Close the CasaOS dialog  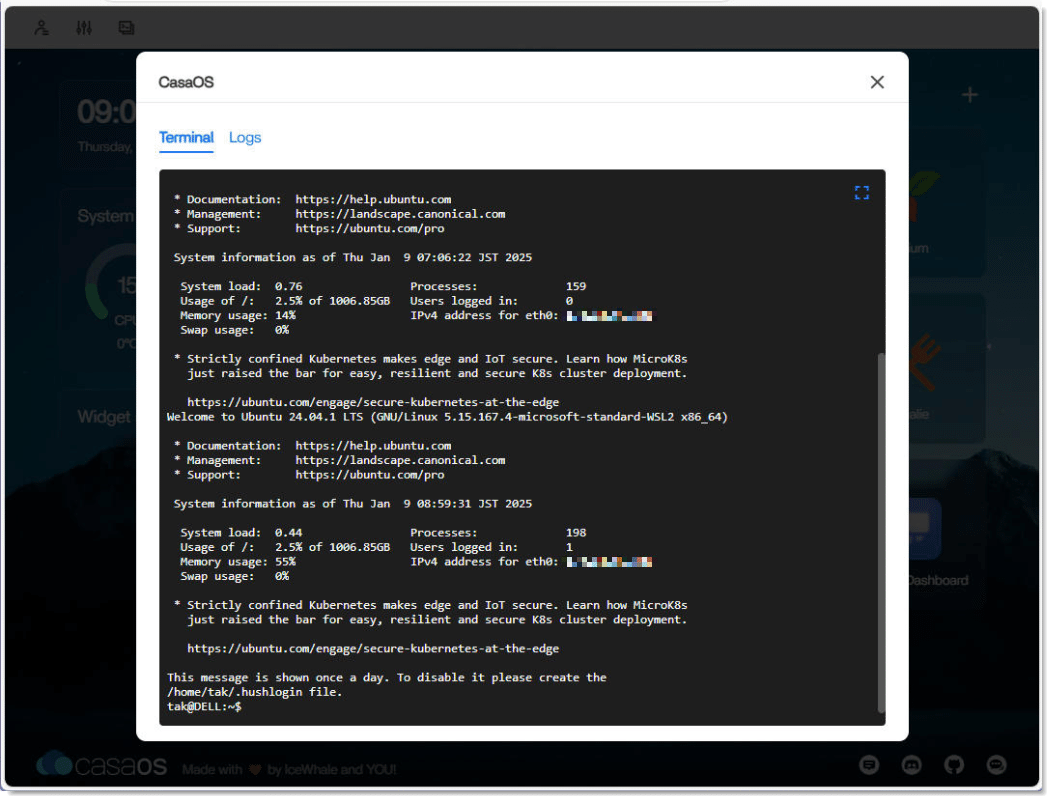coord(877,82)
